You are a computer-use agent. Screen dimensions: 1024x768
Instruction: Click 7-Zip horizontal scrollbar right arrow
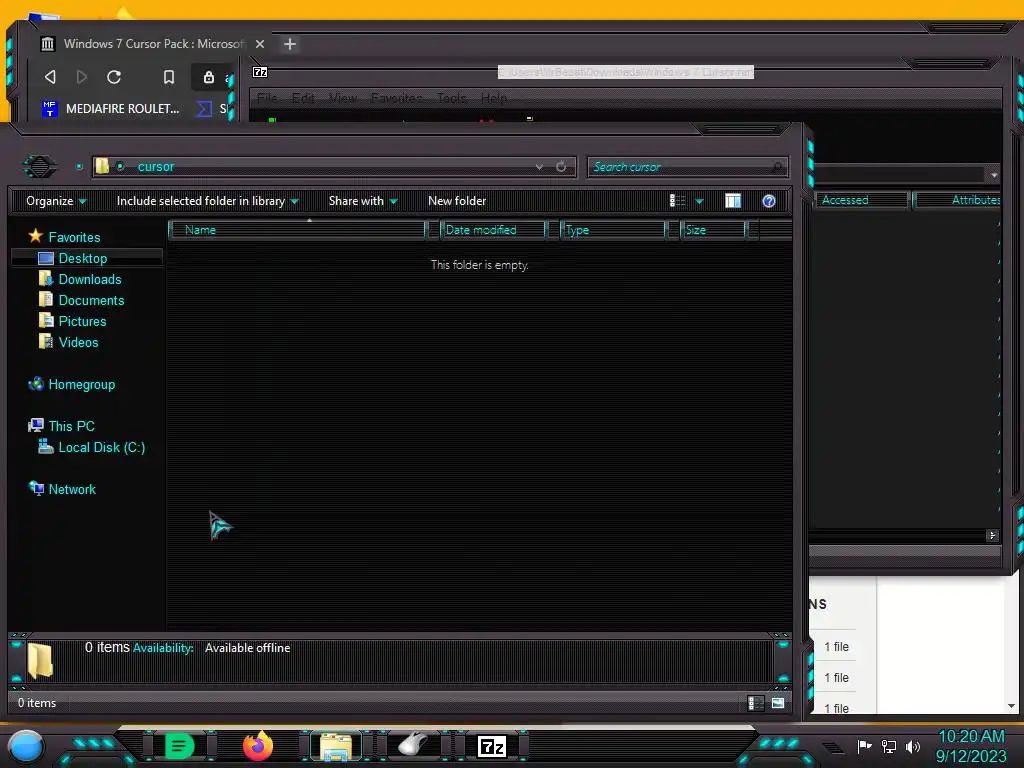tap(993, 536)
